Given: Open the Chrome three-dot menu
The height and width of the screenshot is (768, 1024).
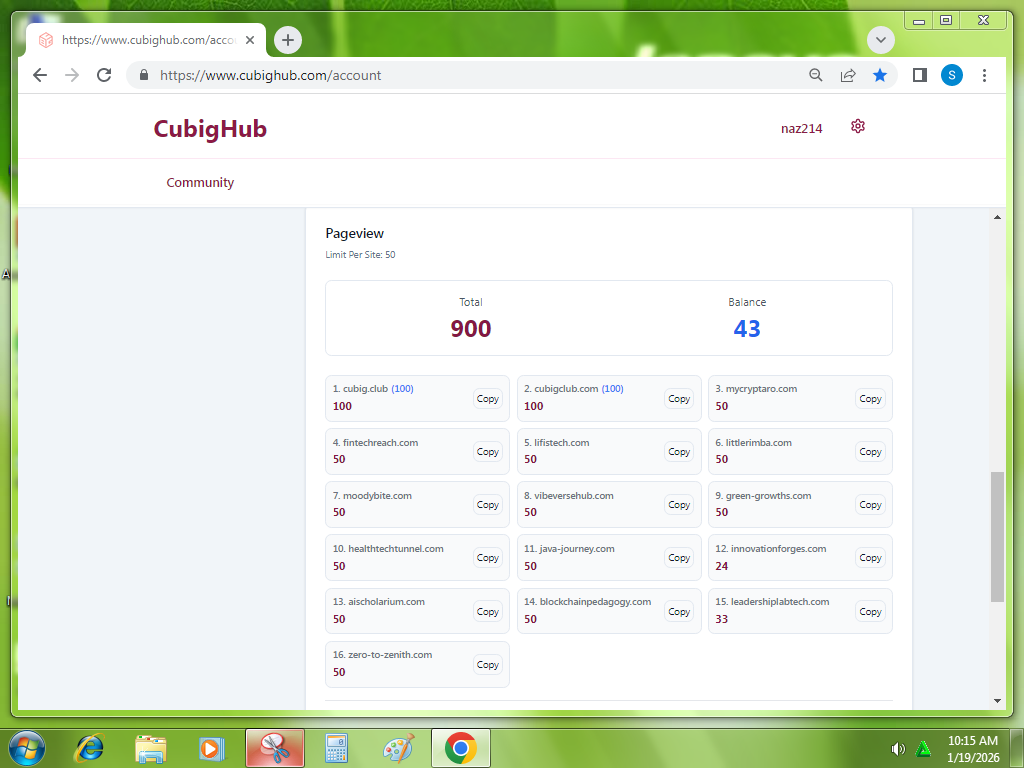Looking at the screenshot, I should pos(985,75).
